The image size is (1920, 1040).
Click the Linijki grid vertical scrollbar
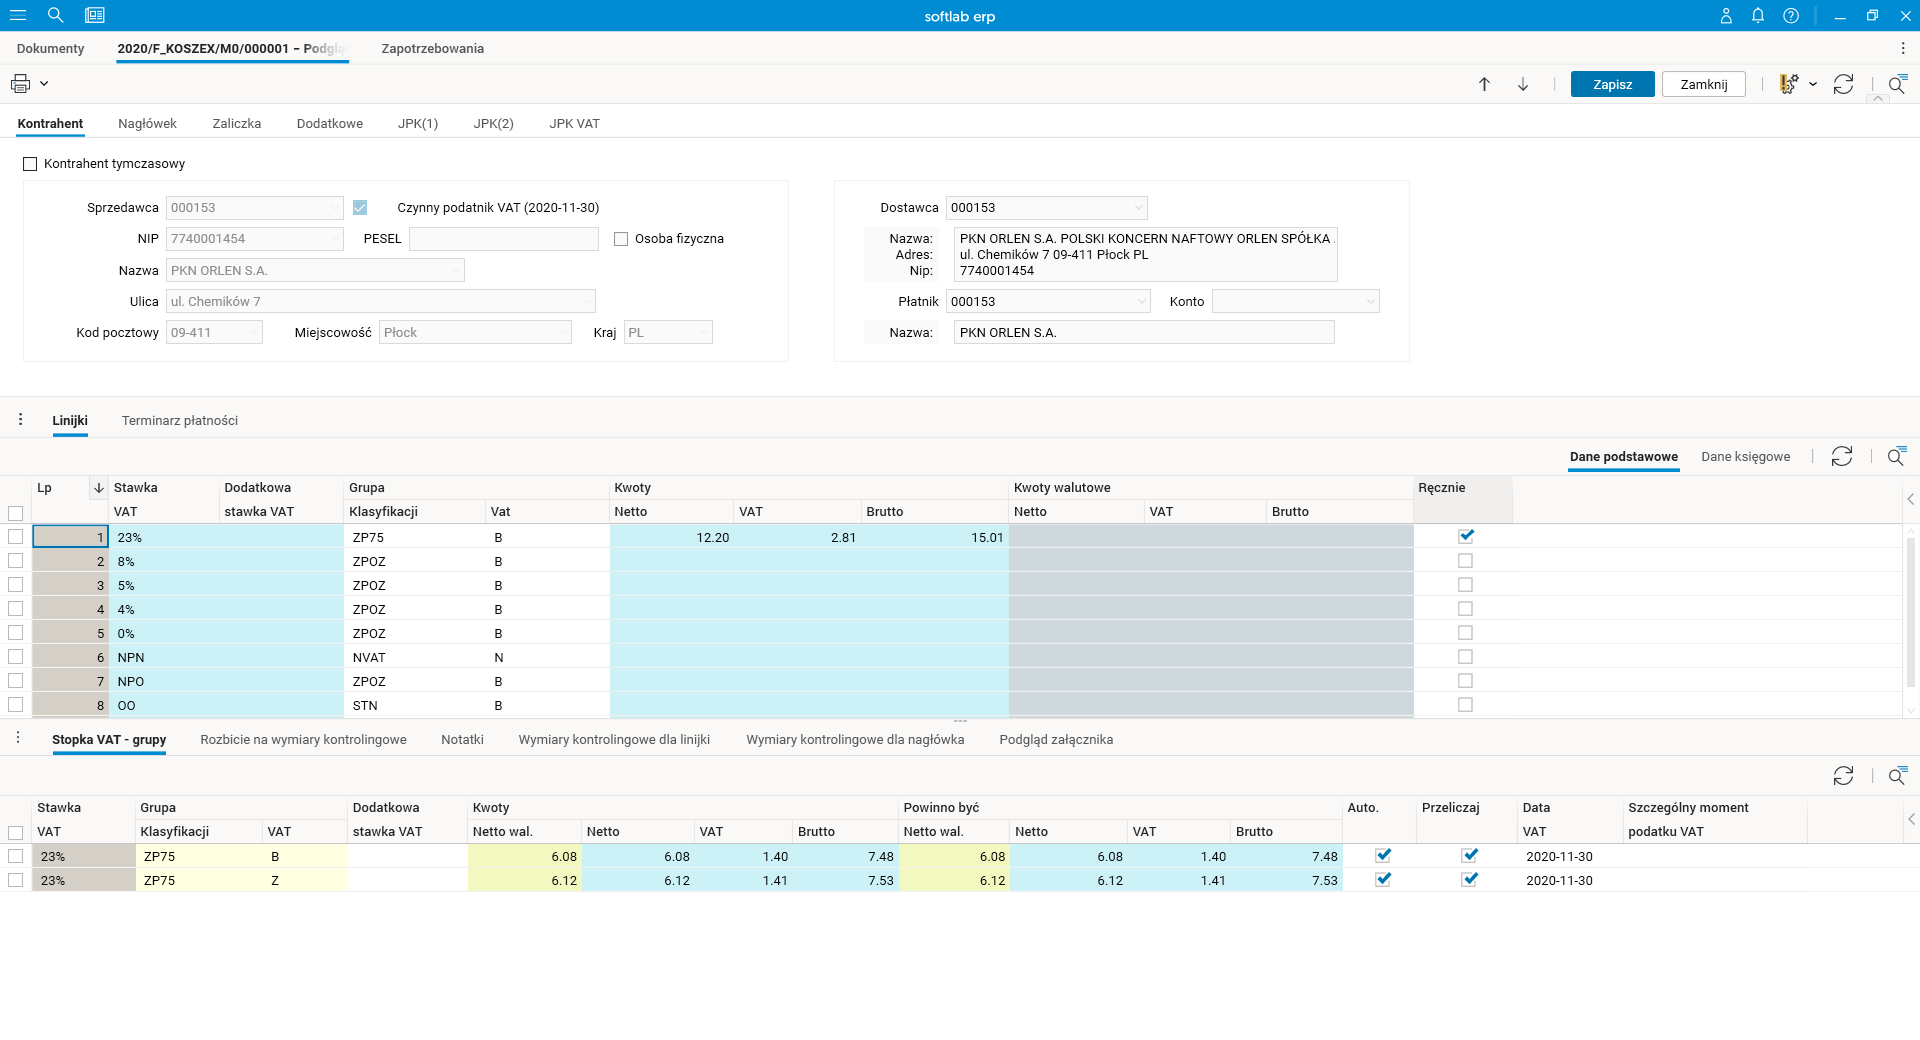click(1911, 612)
